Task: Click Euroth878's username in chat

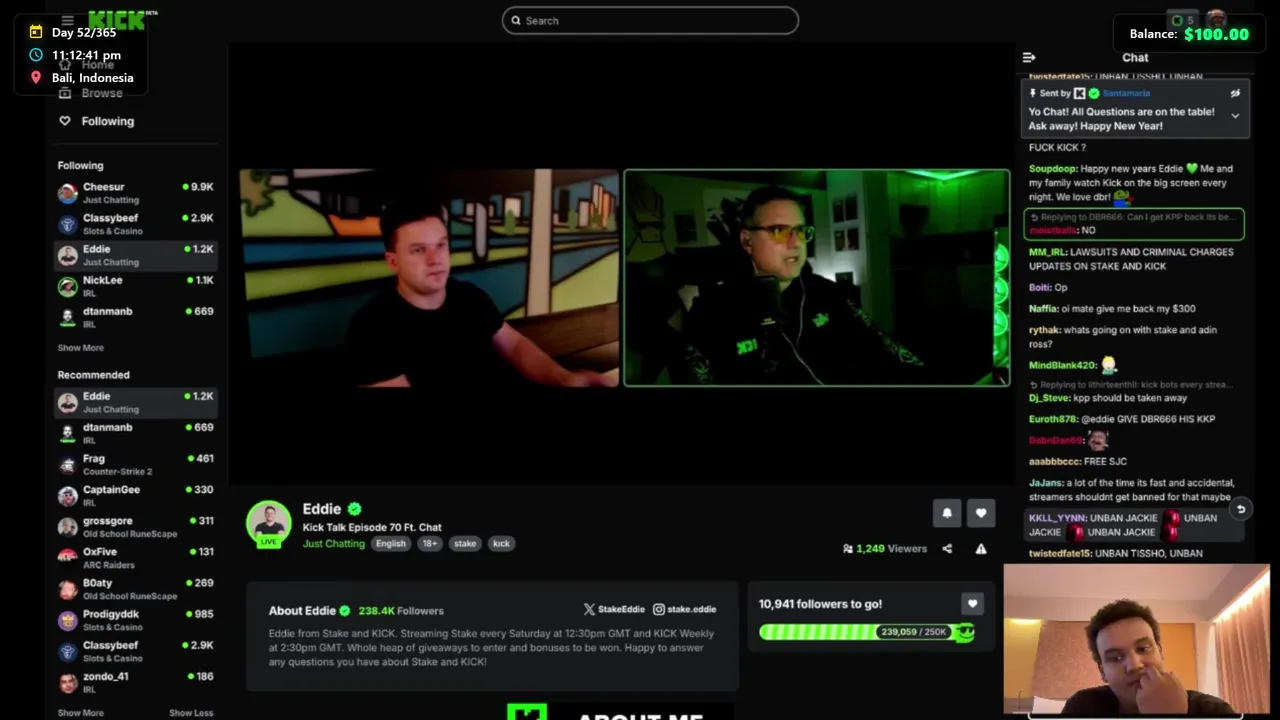Action: click(x=1053, y=419)
